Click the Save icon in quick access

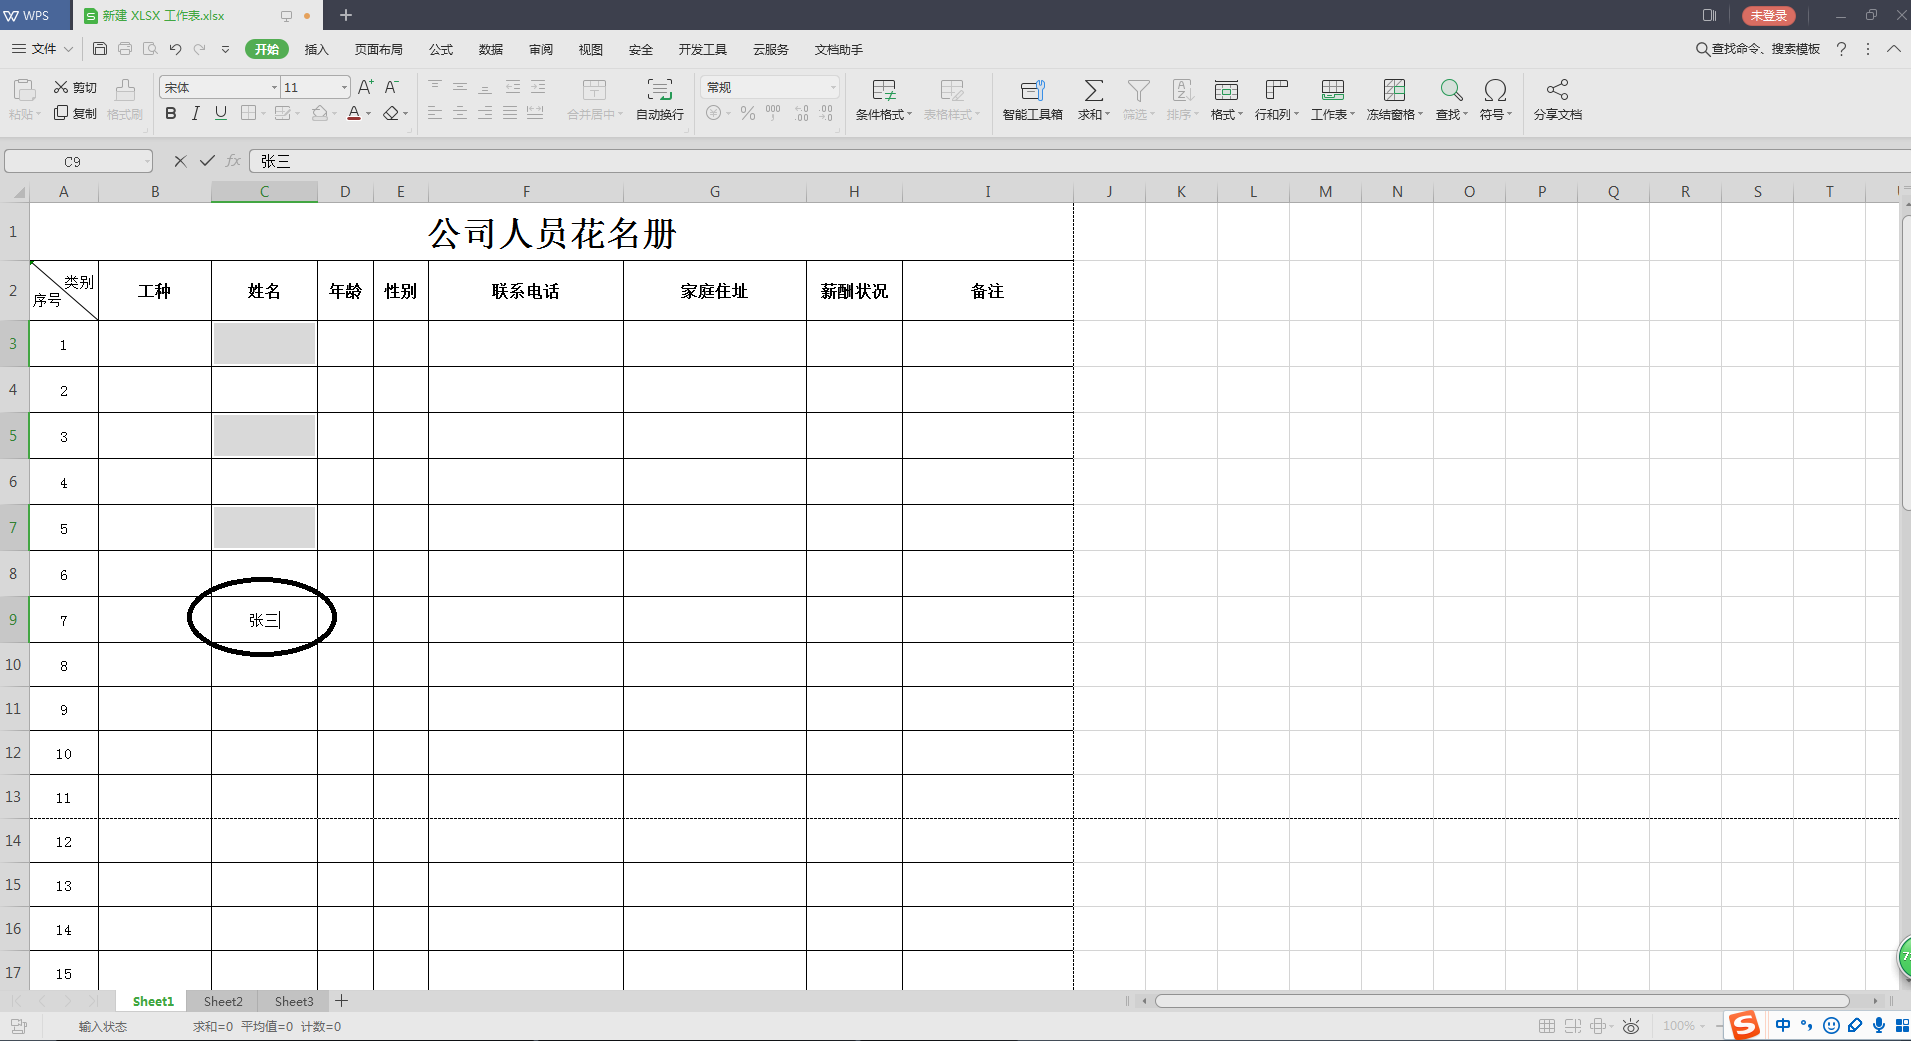[100, 49]
